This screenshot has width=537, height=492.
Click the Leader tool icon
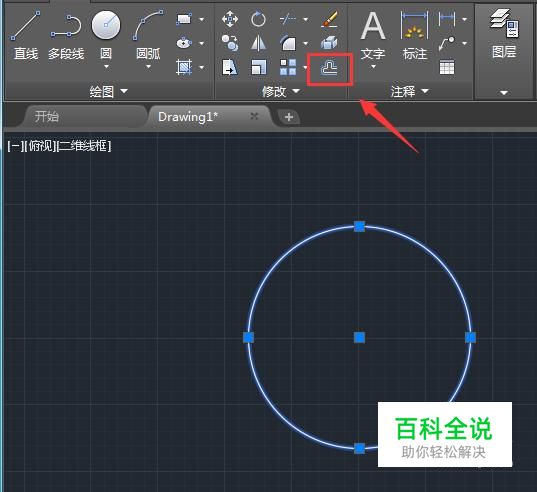tap(447, 43)
